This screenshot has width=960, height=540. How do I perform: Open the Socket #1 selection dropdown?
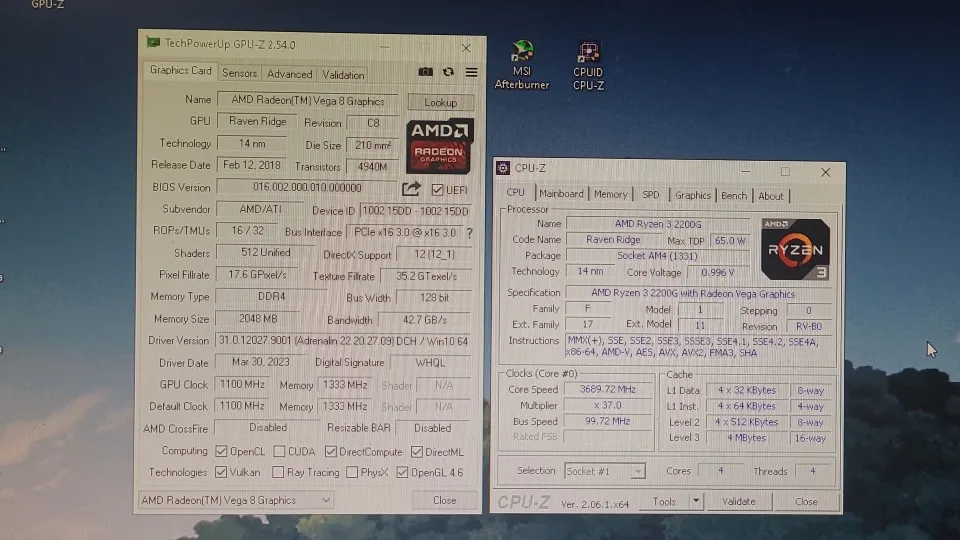coord(604,471)
